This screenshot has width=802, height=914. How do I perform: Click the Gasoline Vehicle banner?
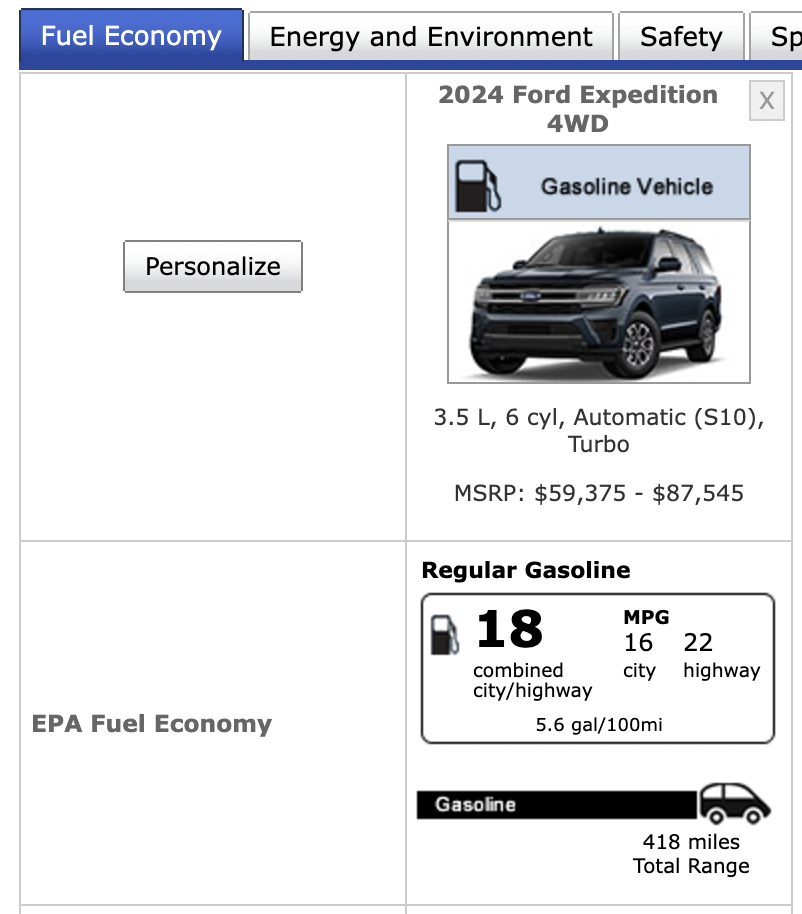[x=599, y=182]
